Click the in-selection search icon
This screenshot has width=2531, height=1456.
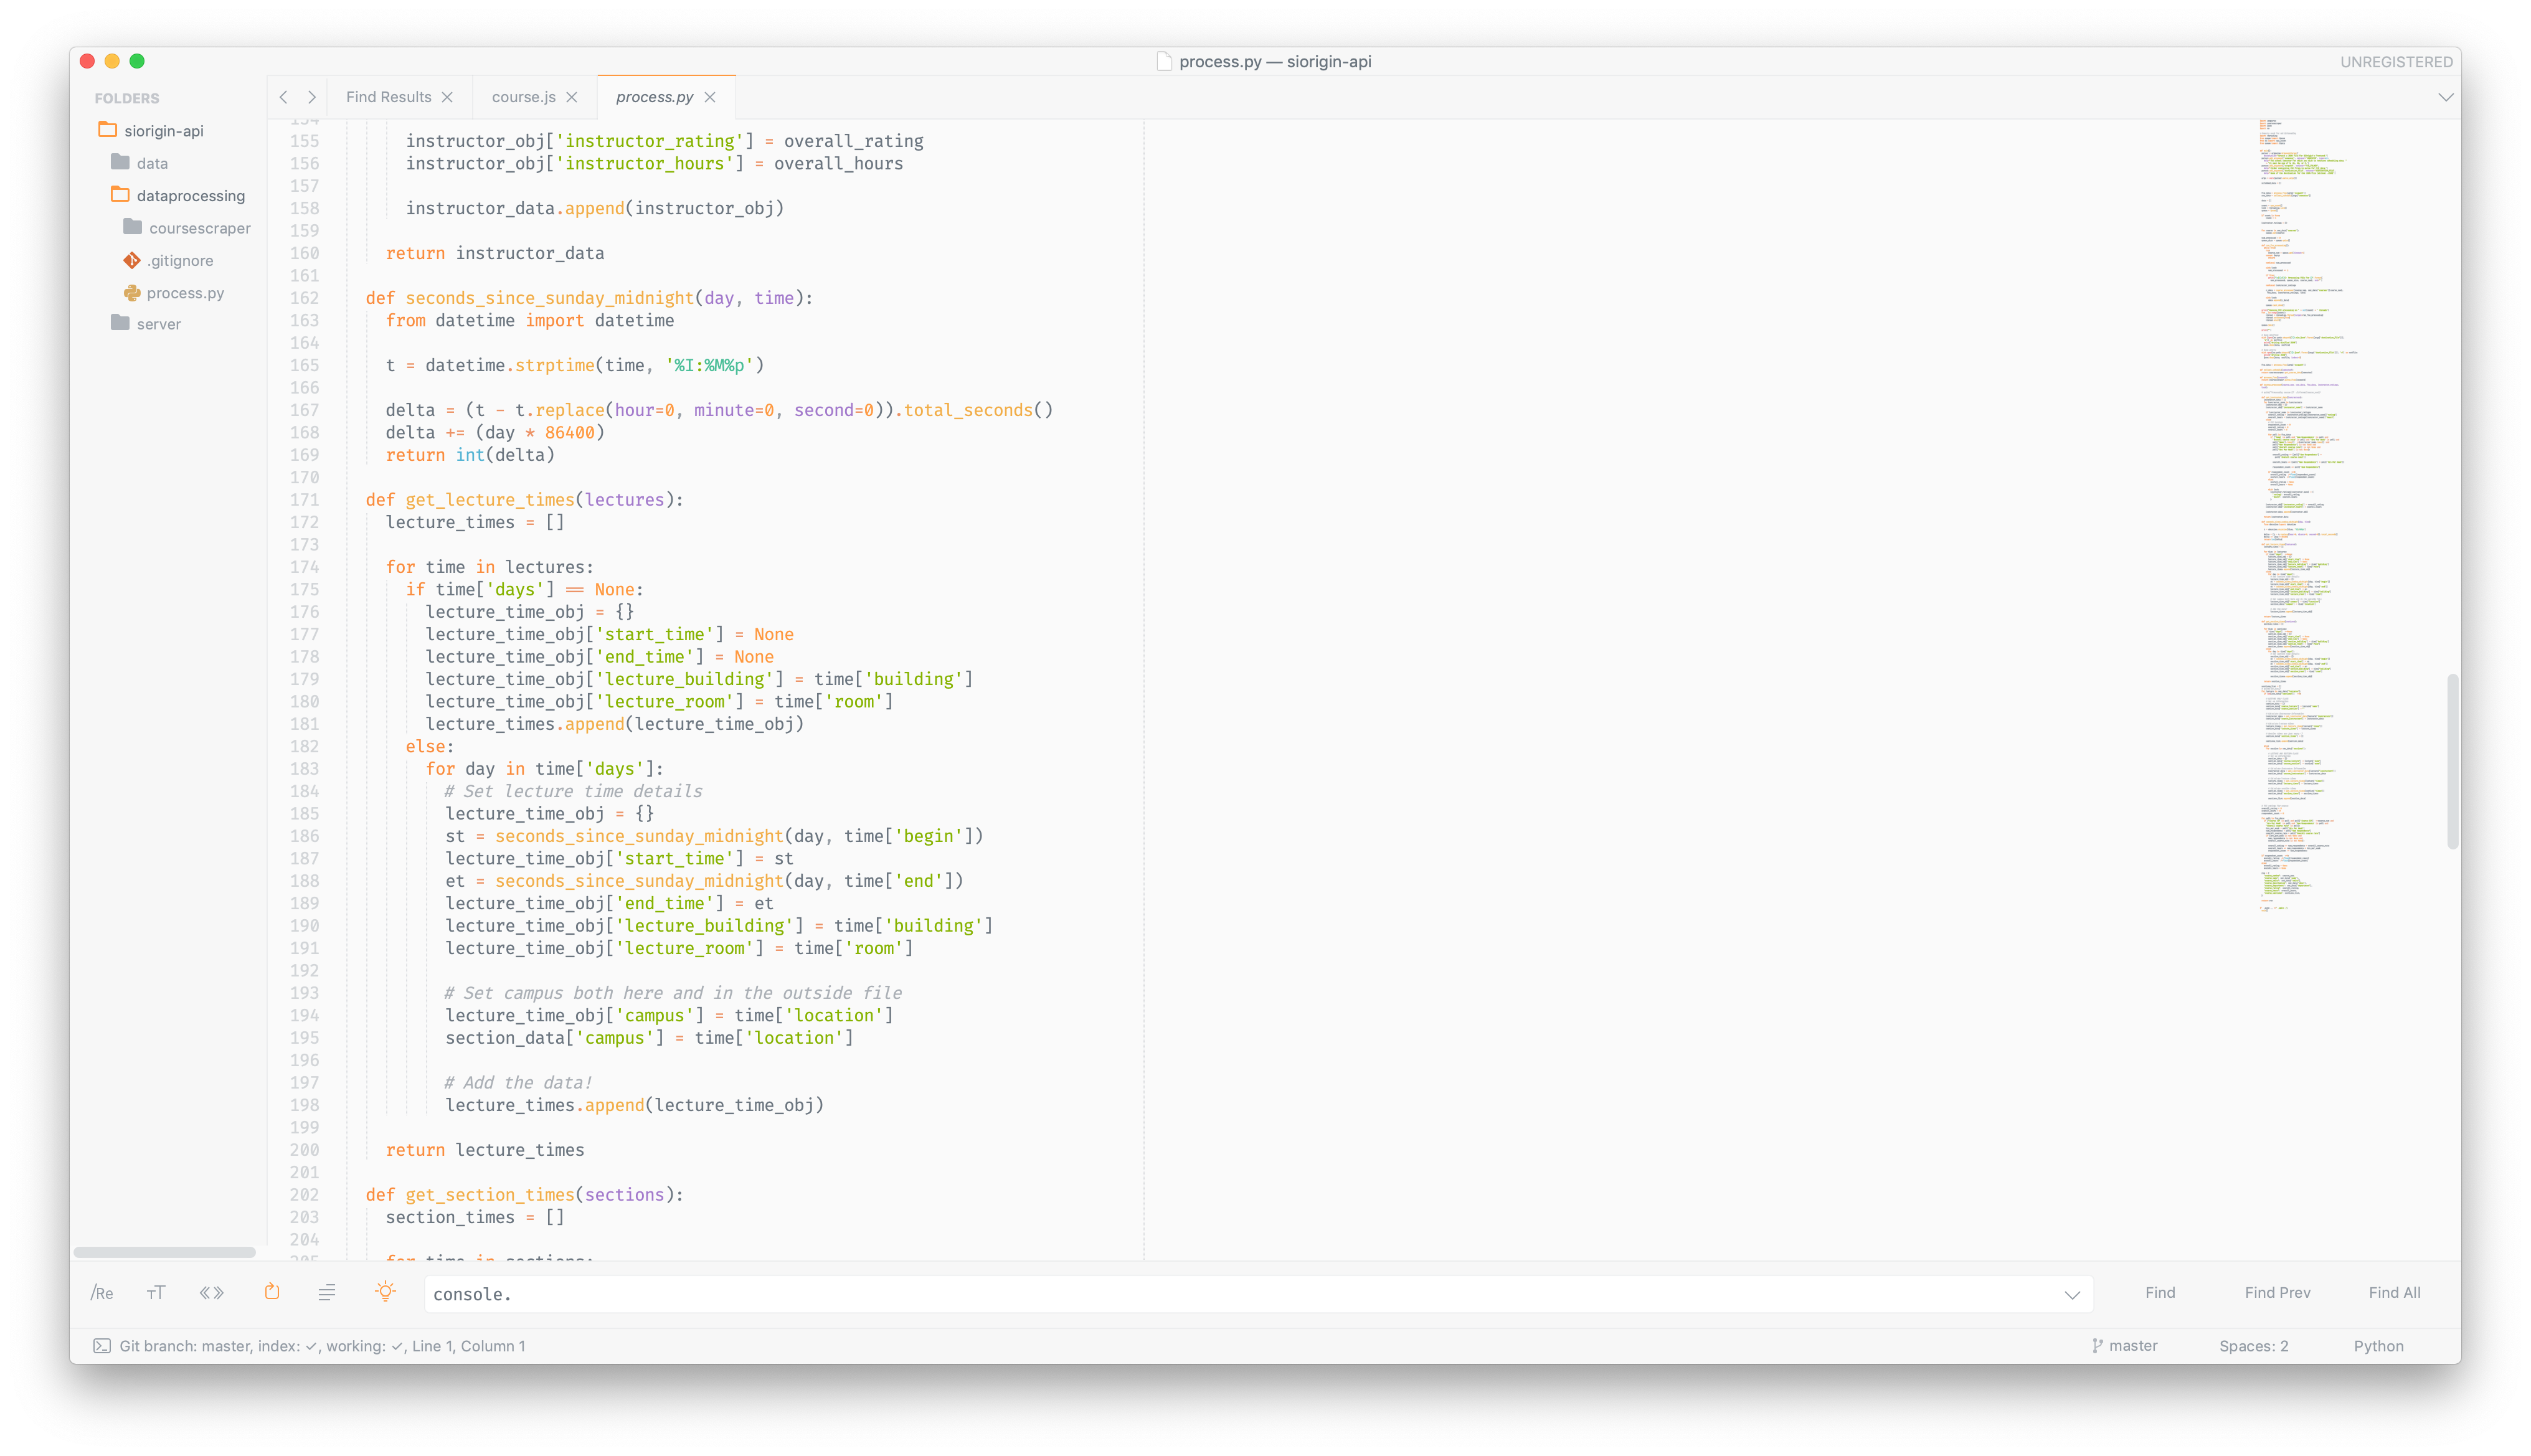tap(327, 1293)
